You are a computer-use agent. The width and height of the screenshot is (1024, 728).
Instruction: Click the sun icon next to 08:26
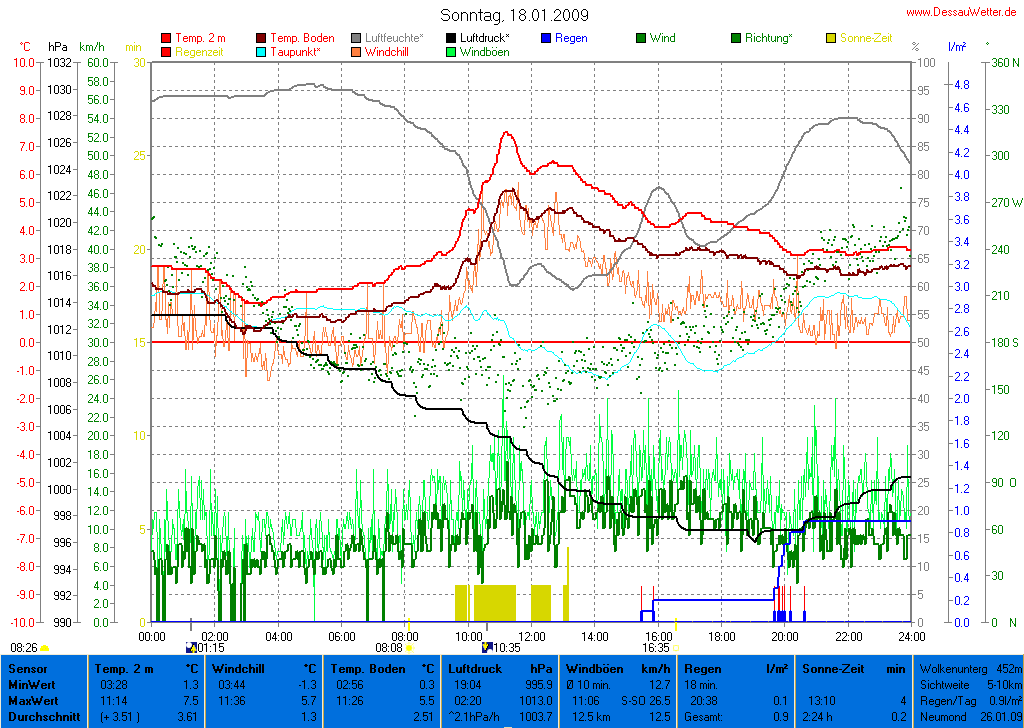point(45,648)
